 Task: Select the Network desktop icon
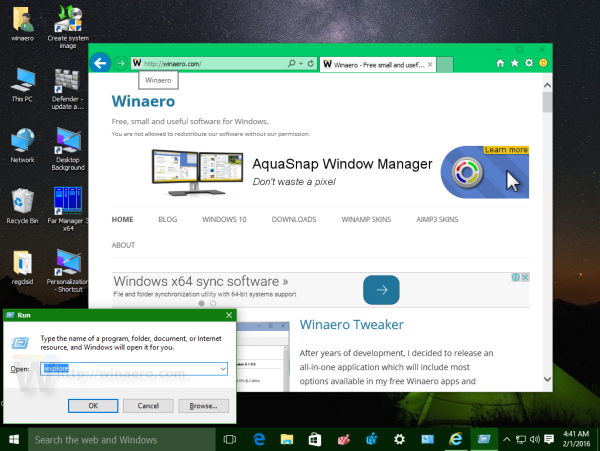[22, 146]
